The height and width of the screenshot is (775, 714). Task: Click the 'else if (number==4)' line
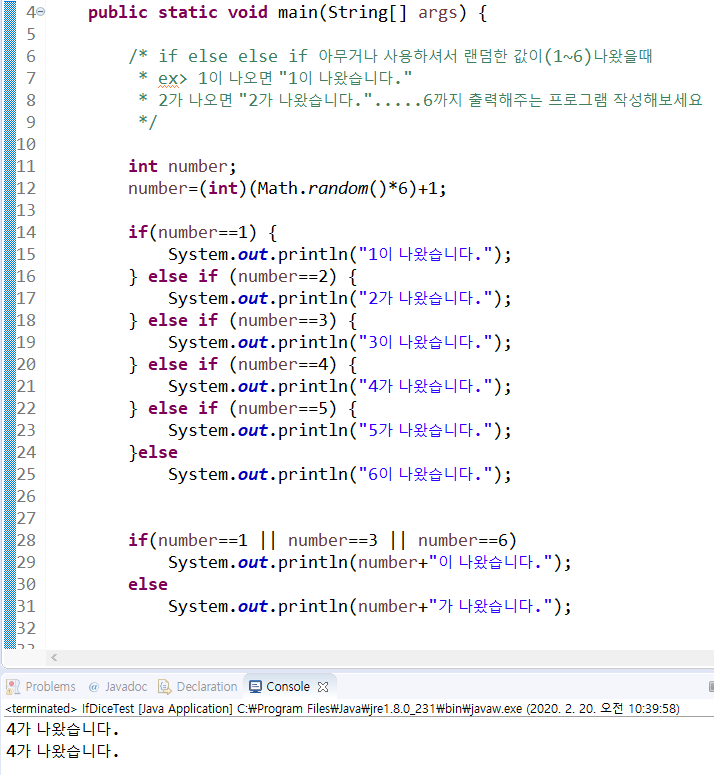[x=243, y=364]
